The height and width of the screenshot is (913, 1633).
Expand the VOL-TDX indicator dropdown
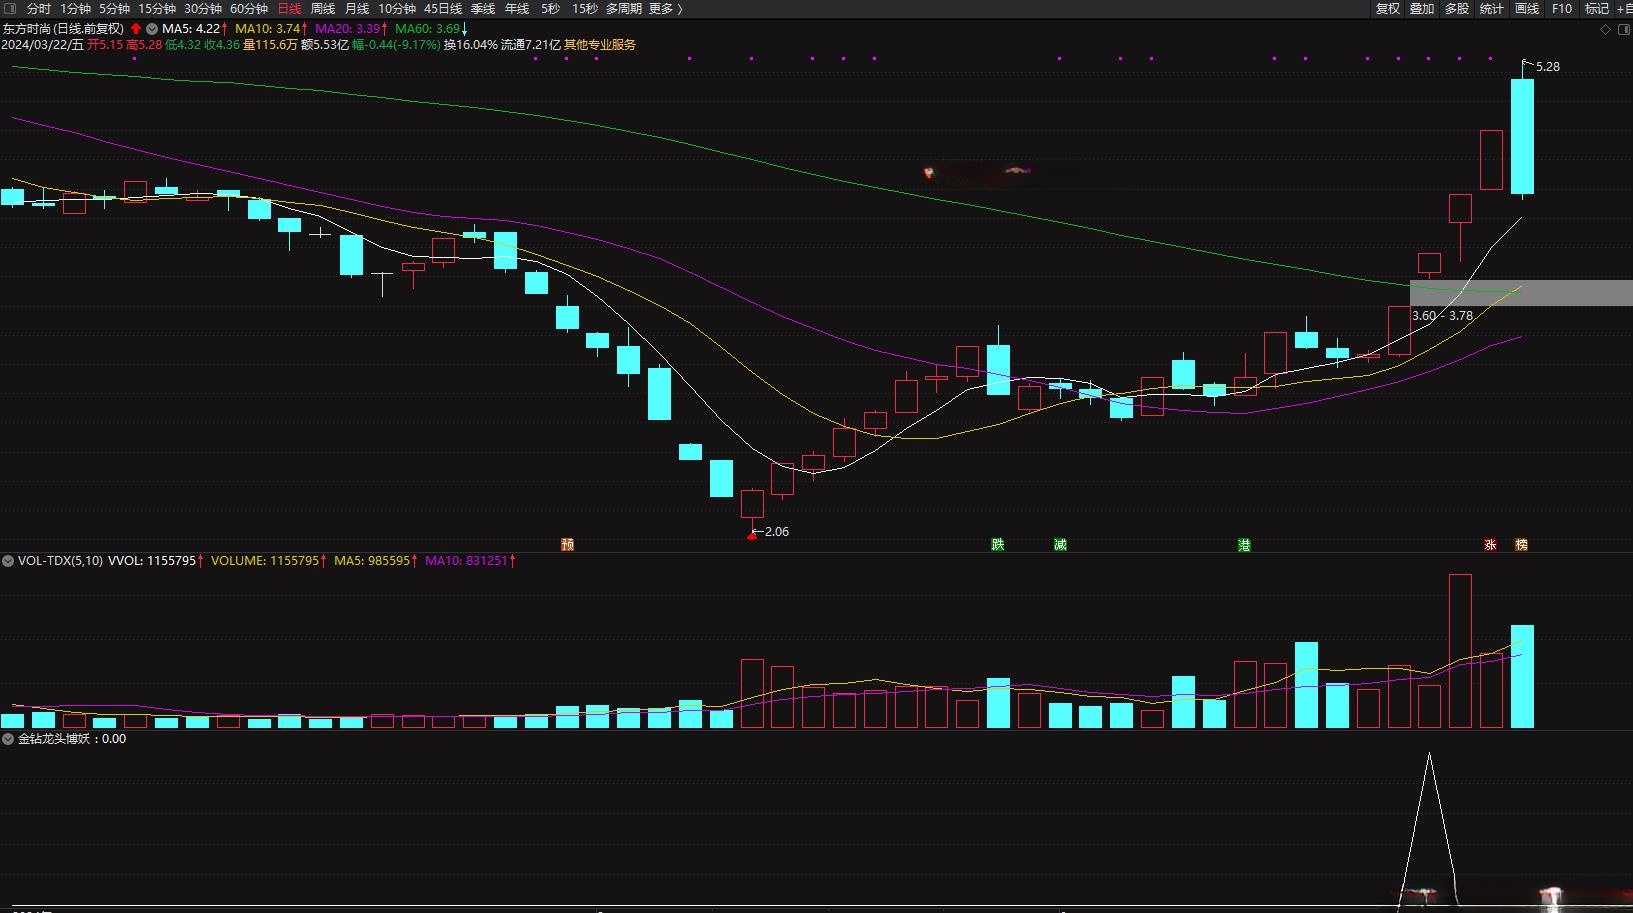[x=8, y=561]
